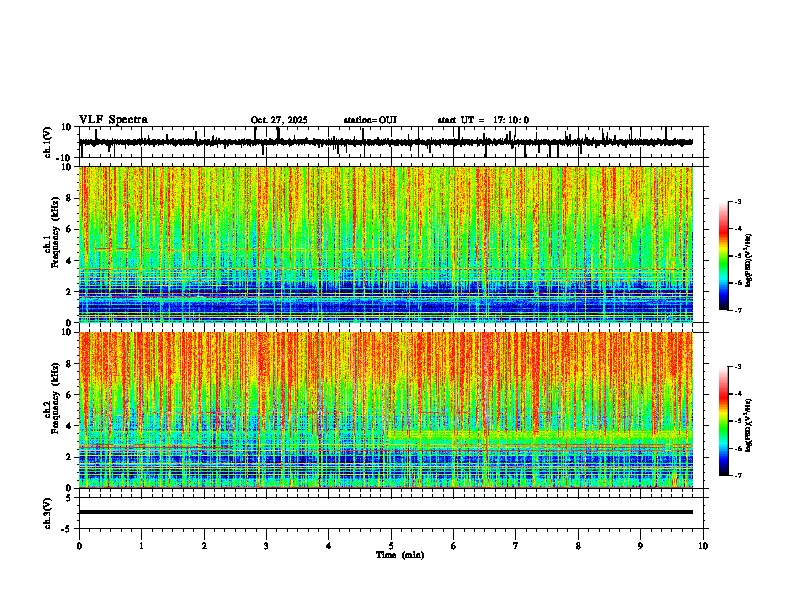
Task: Click time axis tick label "6"
Action: click(454, 546)
